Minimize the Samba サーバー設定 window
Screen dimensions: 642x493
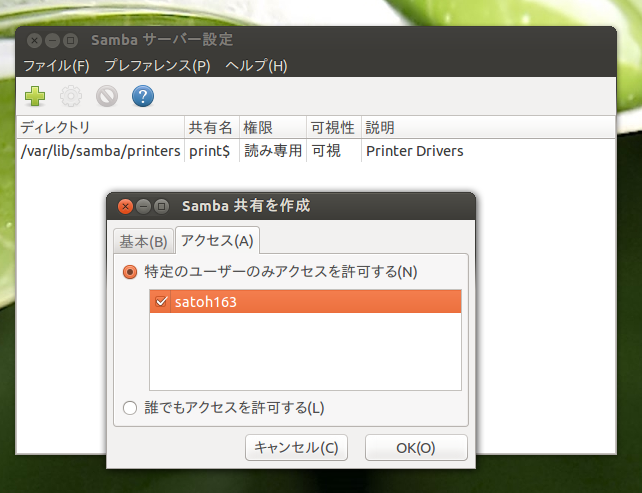click(x=52, y=40)
